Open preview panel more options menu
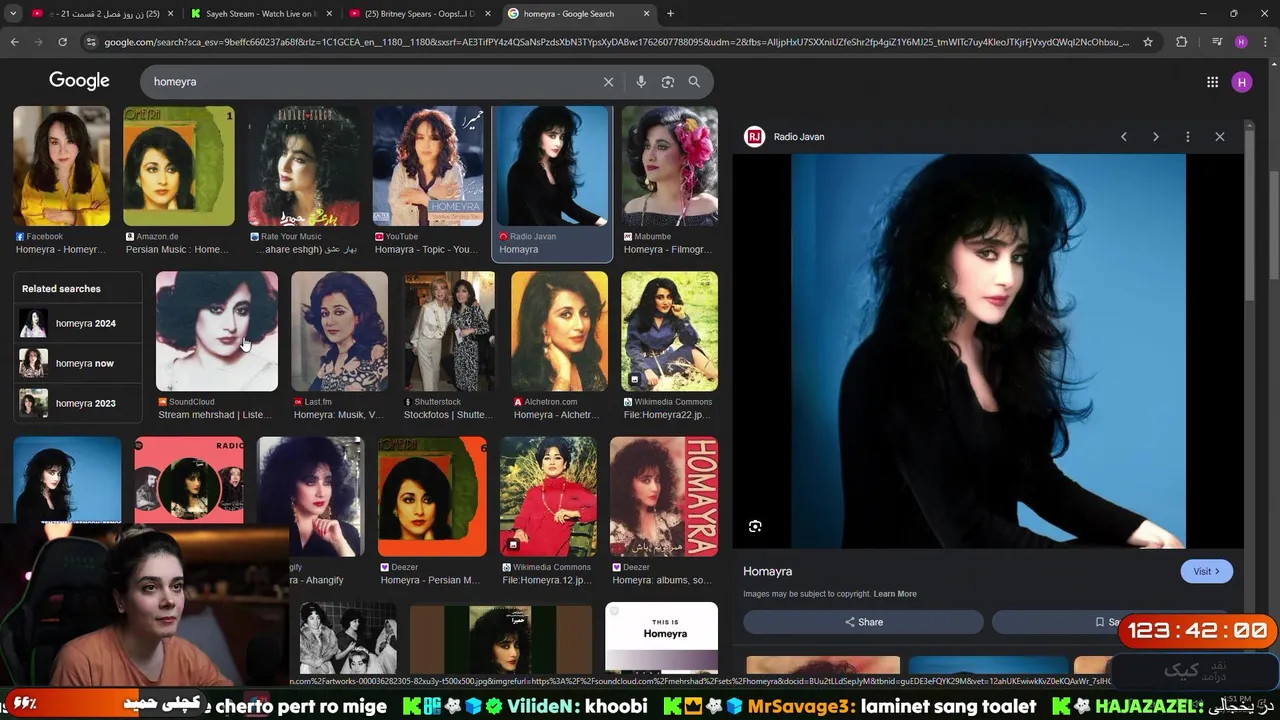 [x=1188, y=137]
